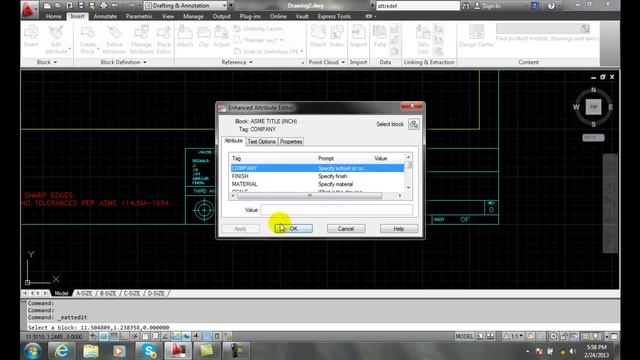Viewport: 640px width, 360px height.
Task: Click the Apply button in the dialog
Action: click(x=240, y=229)
